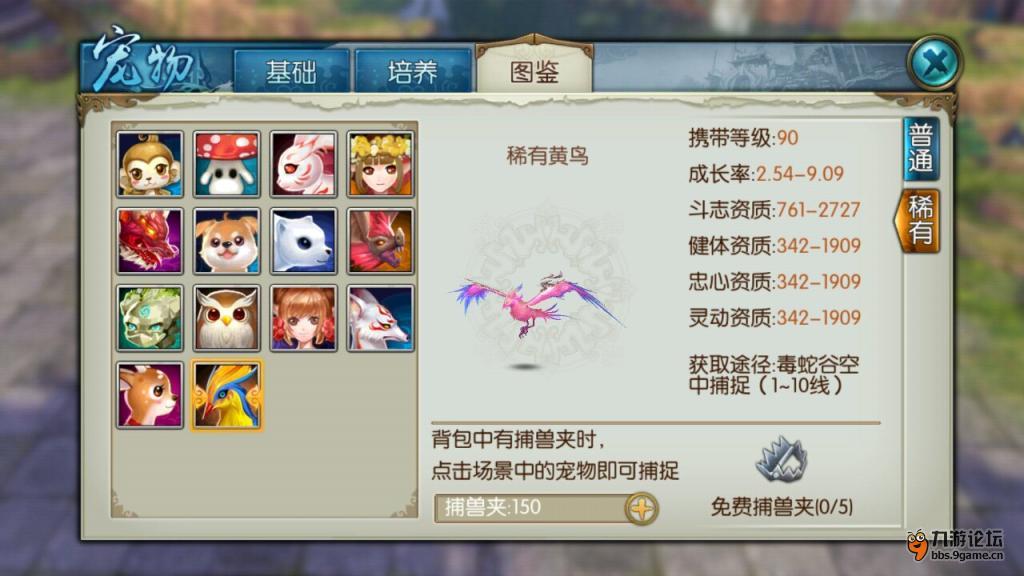Image resolution: width=1024 pixels, height=576 pixels.
Task: Switch to the 基础 tab
Action: (291, 71)
